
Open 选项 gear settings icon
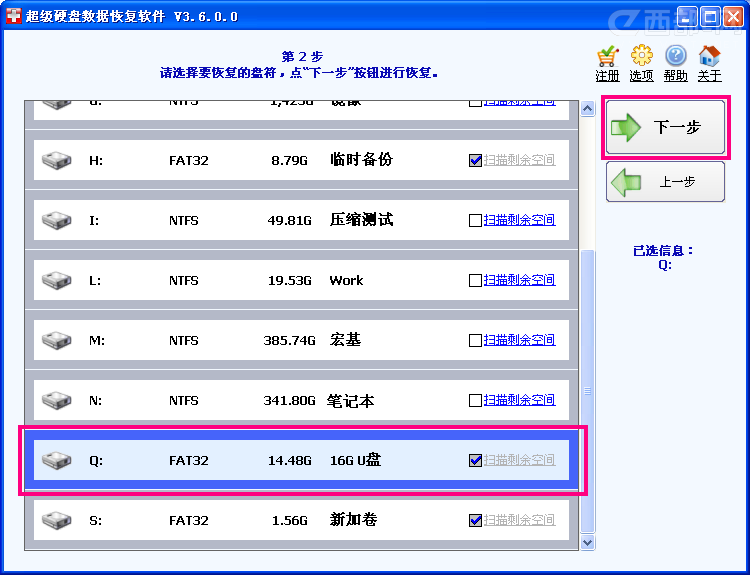coord(641,57)
